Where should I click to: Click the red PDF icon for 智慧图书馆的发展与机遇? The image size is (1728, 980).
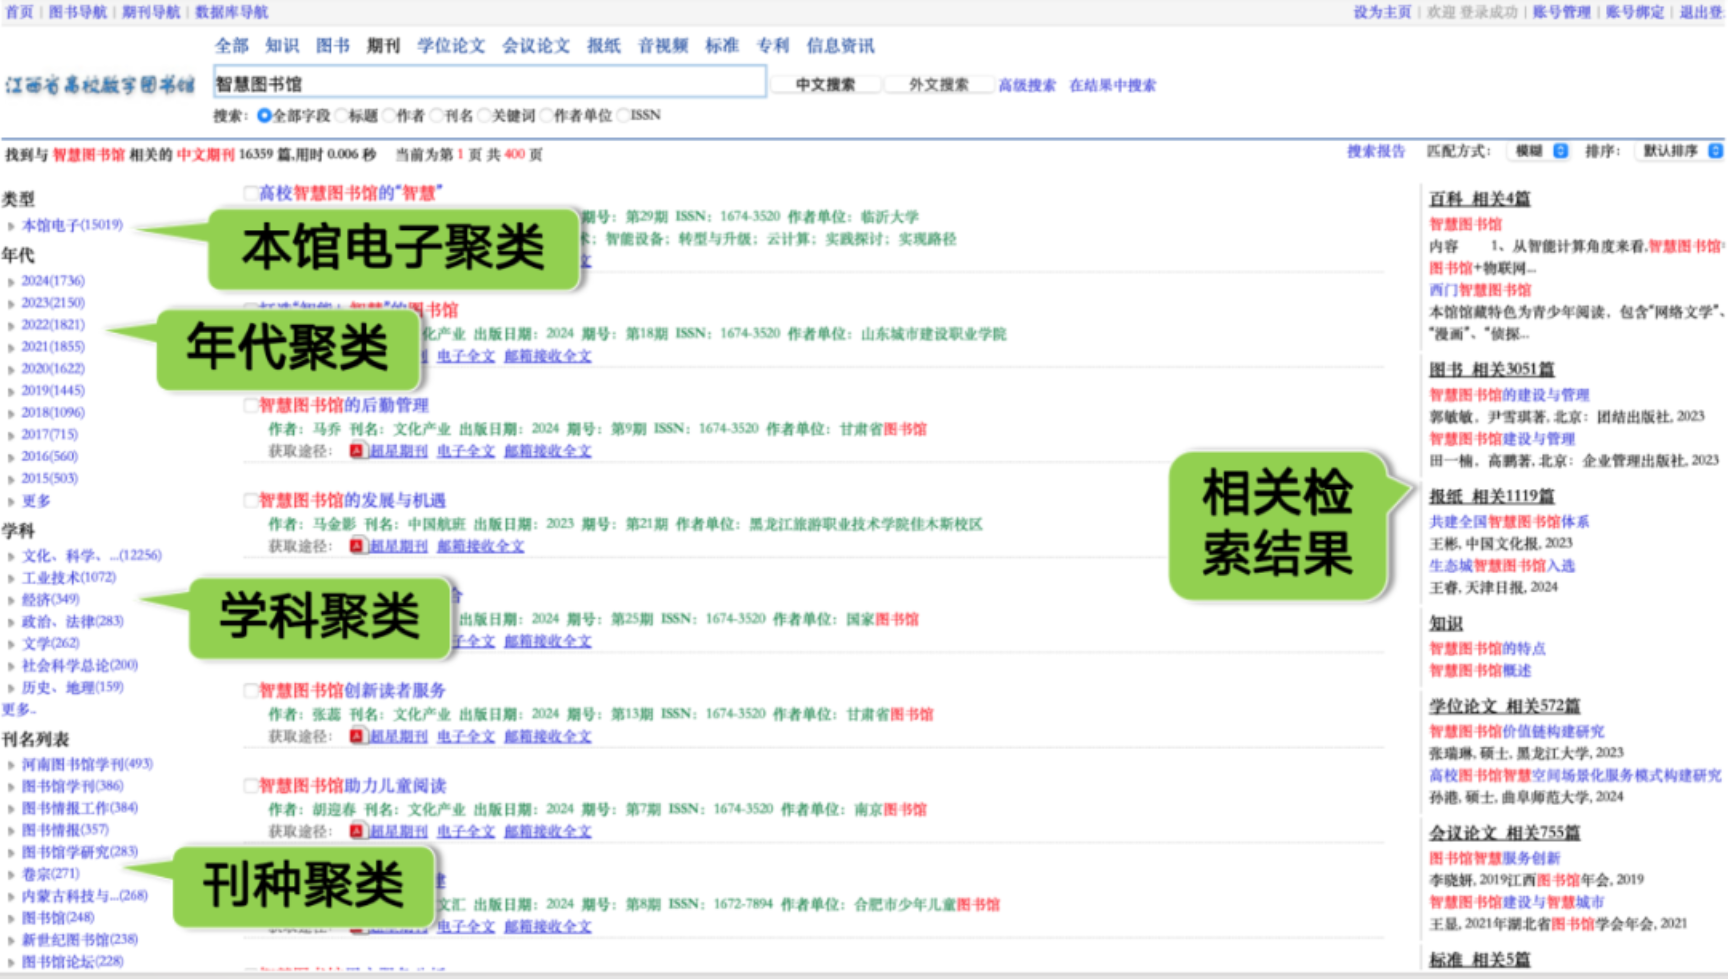click(357, 546)
